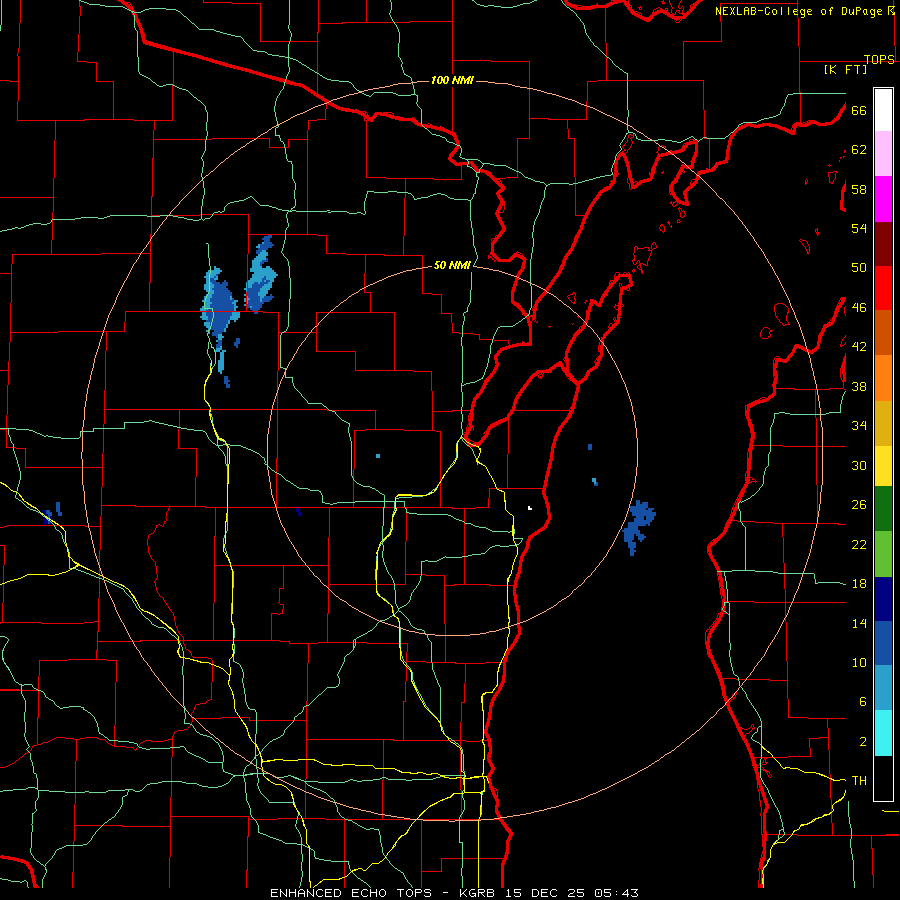Select the light green legend swatch
Screen dimensions: 900x900
pos(883,554)
